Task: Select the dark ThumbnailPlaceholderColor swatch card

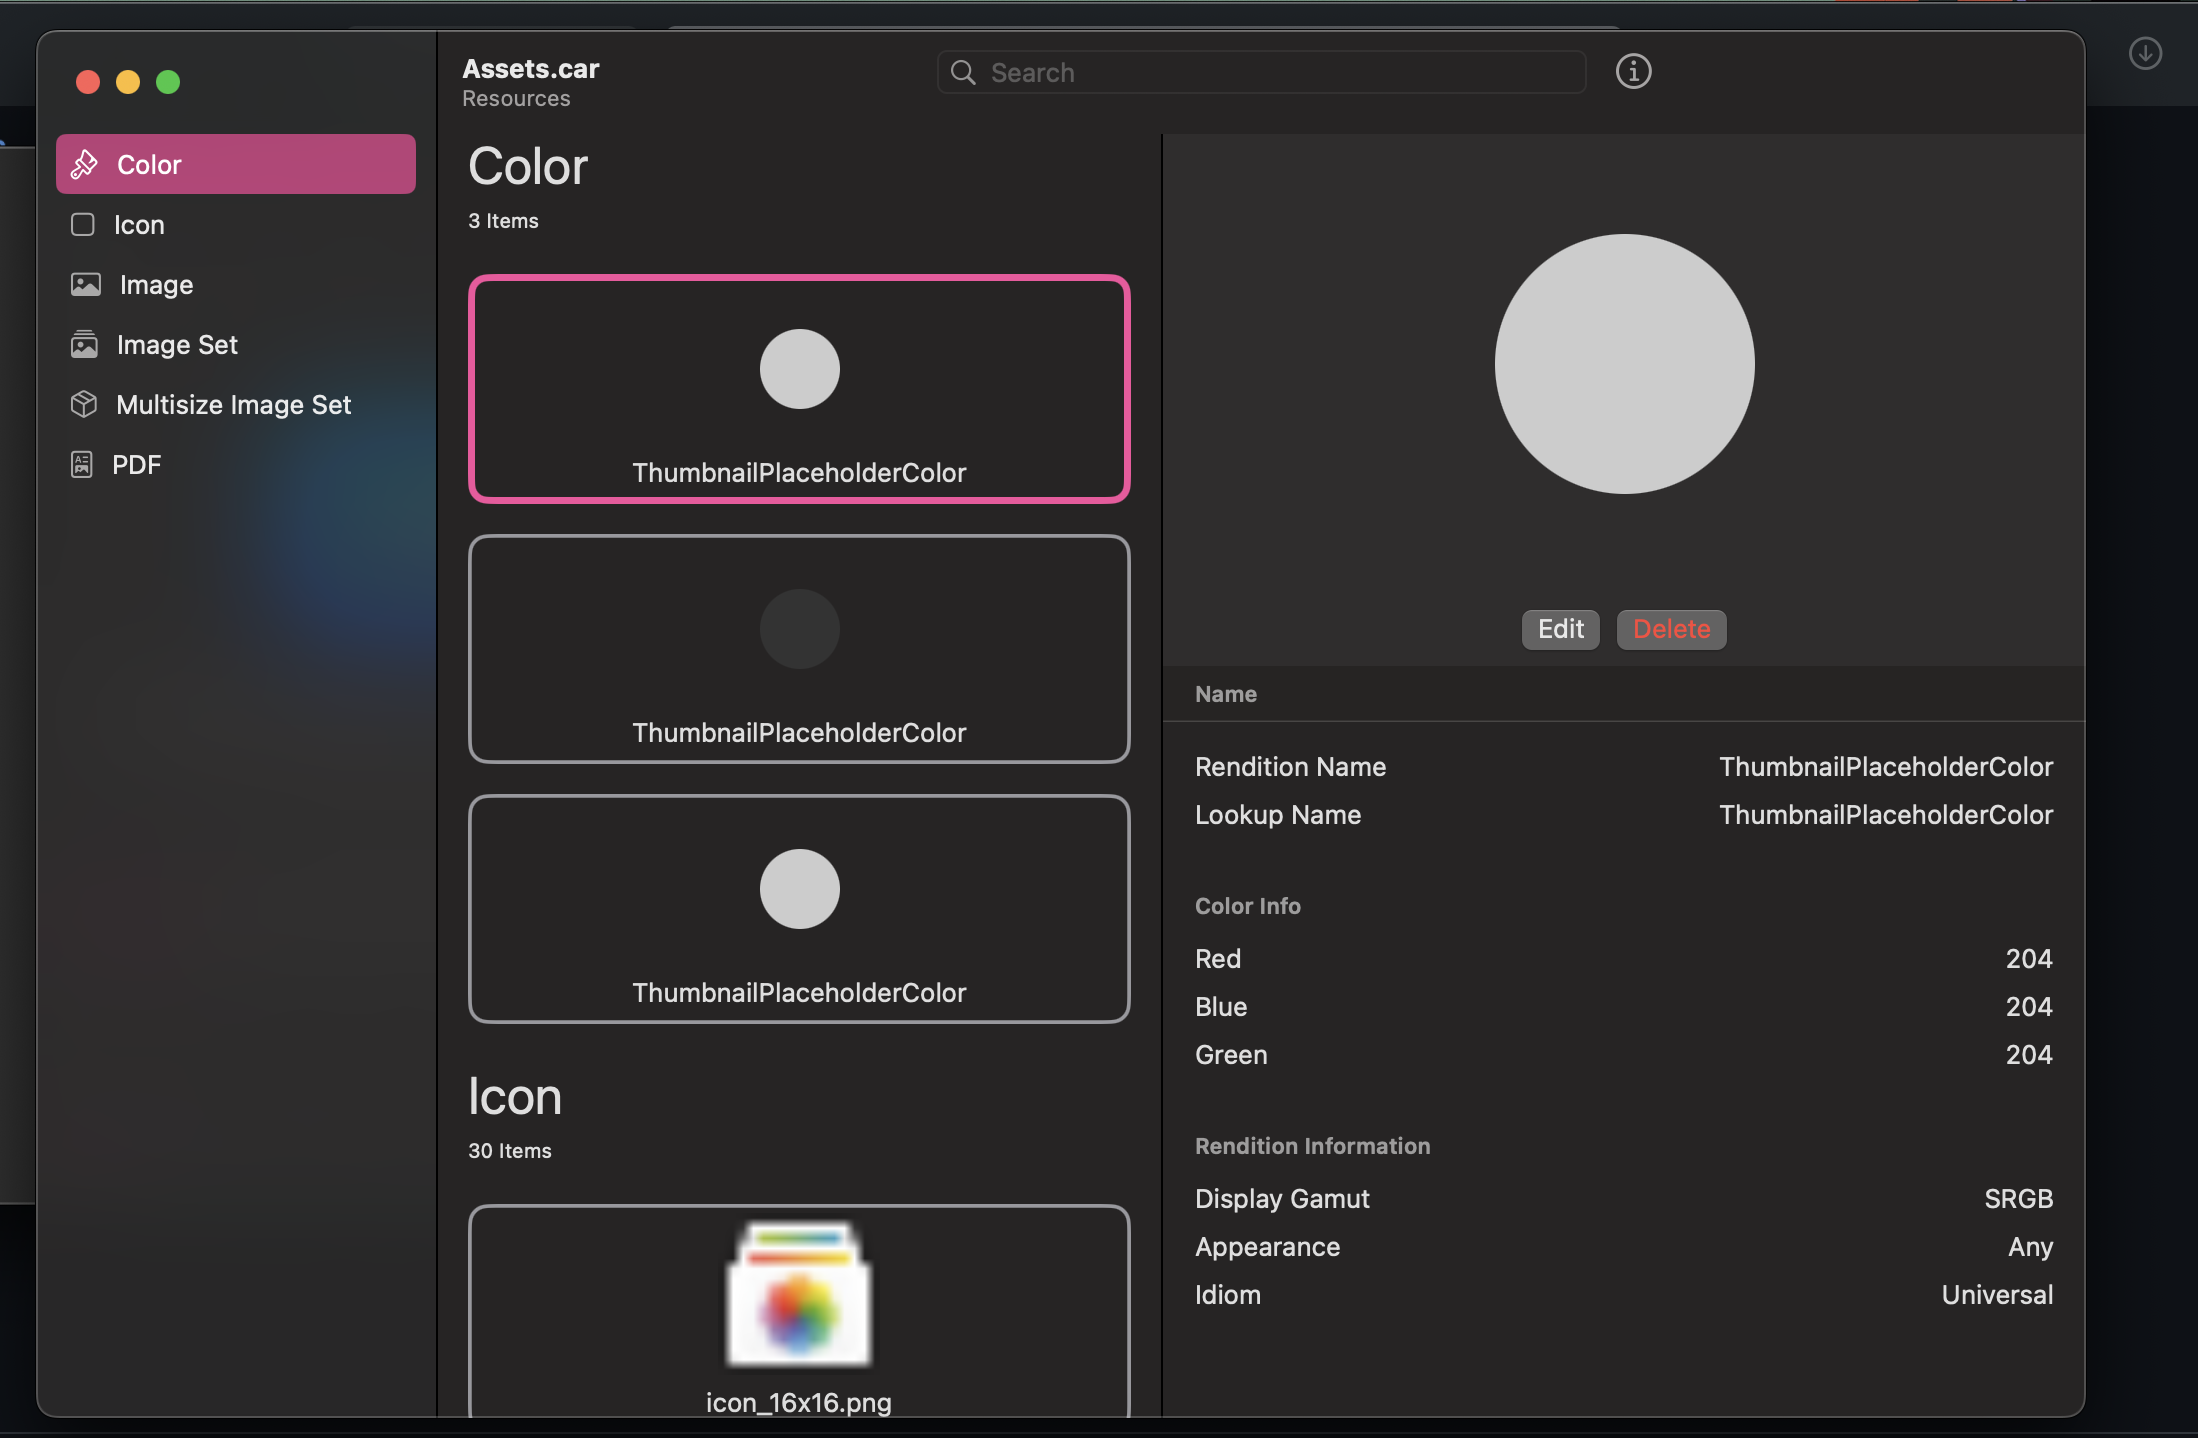Action: 799,649
